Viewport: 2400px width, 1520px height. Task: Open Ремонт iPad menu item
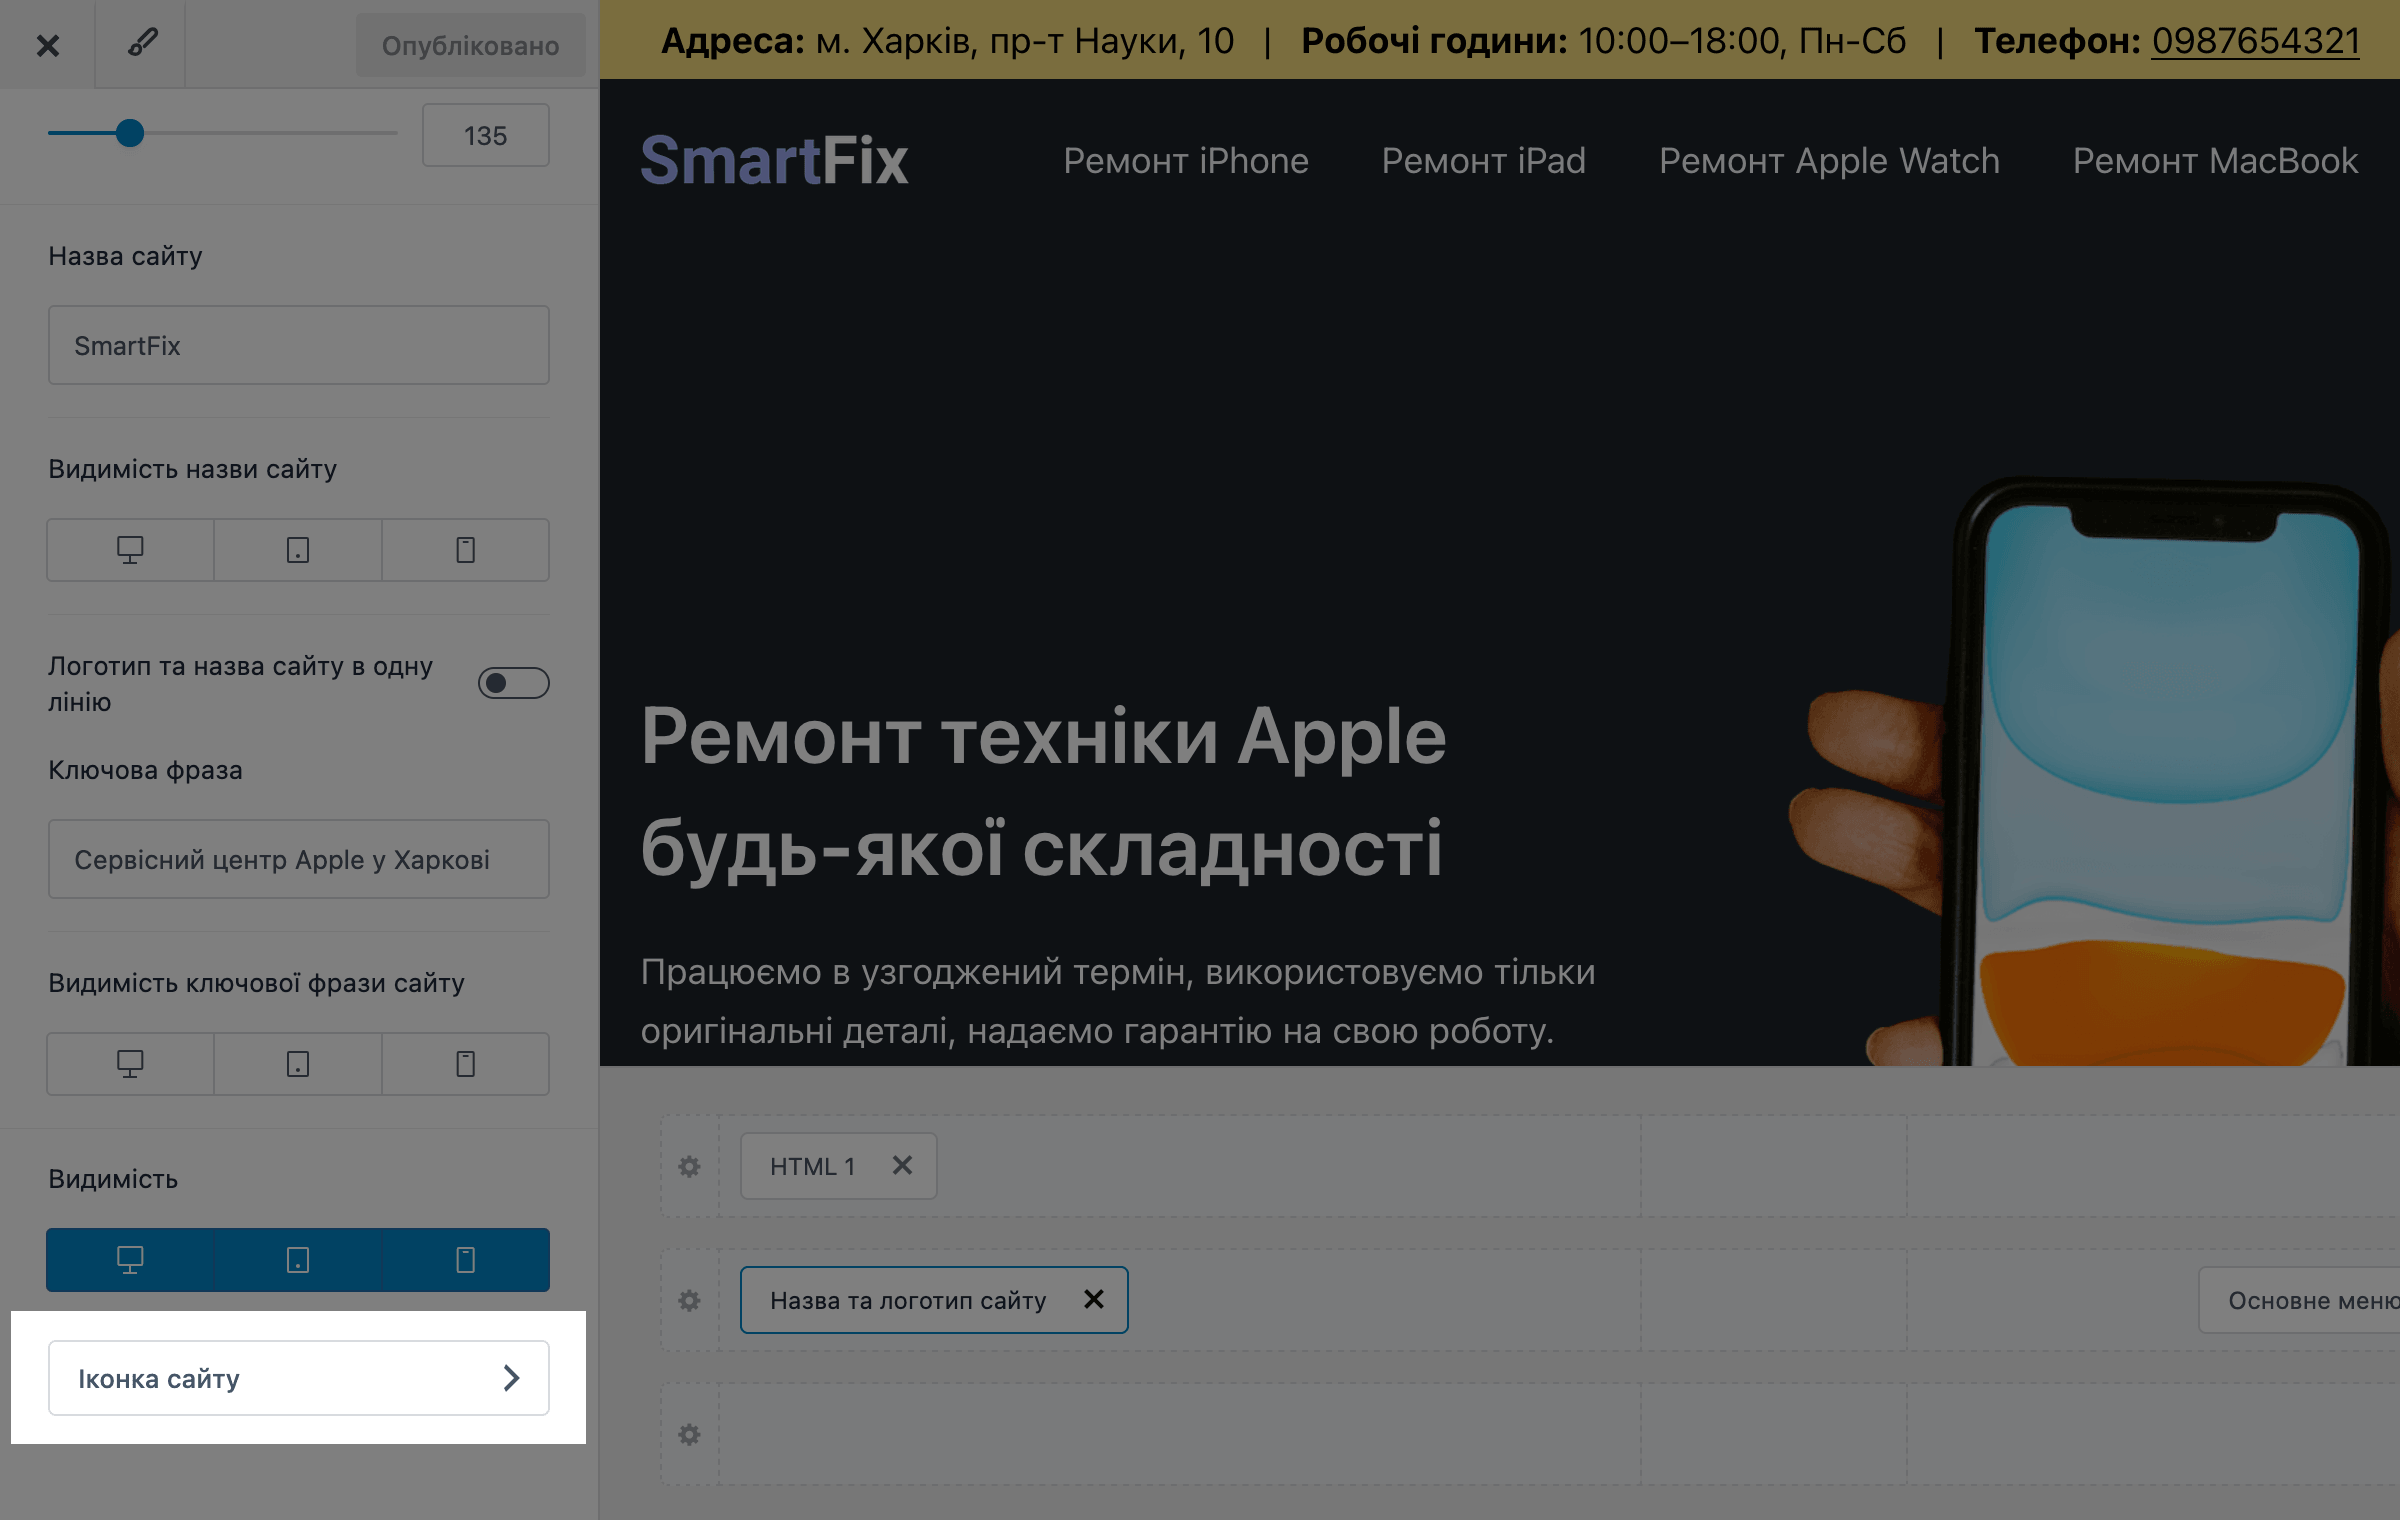(x=1483, y=160)
